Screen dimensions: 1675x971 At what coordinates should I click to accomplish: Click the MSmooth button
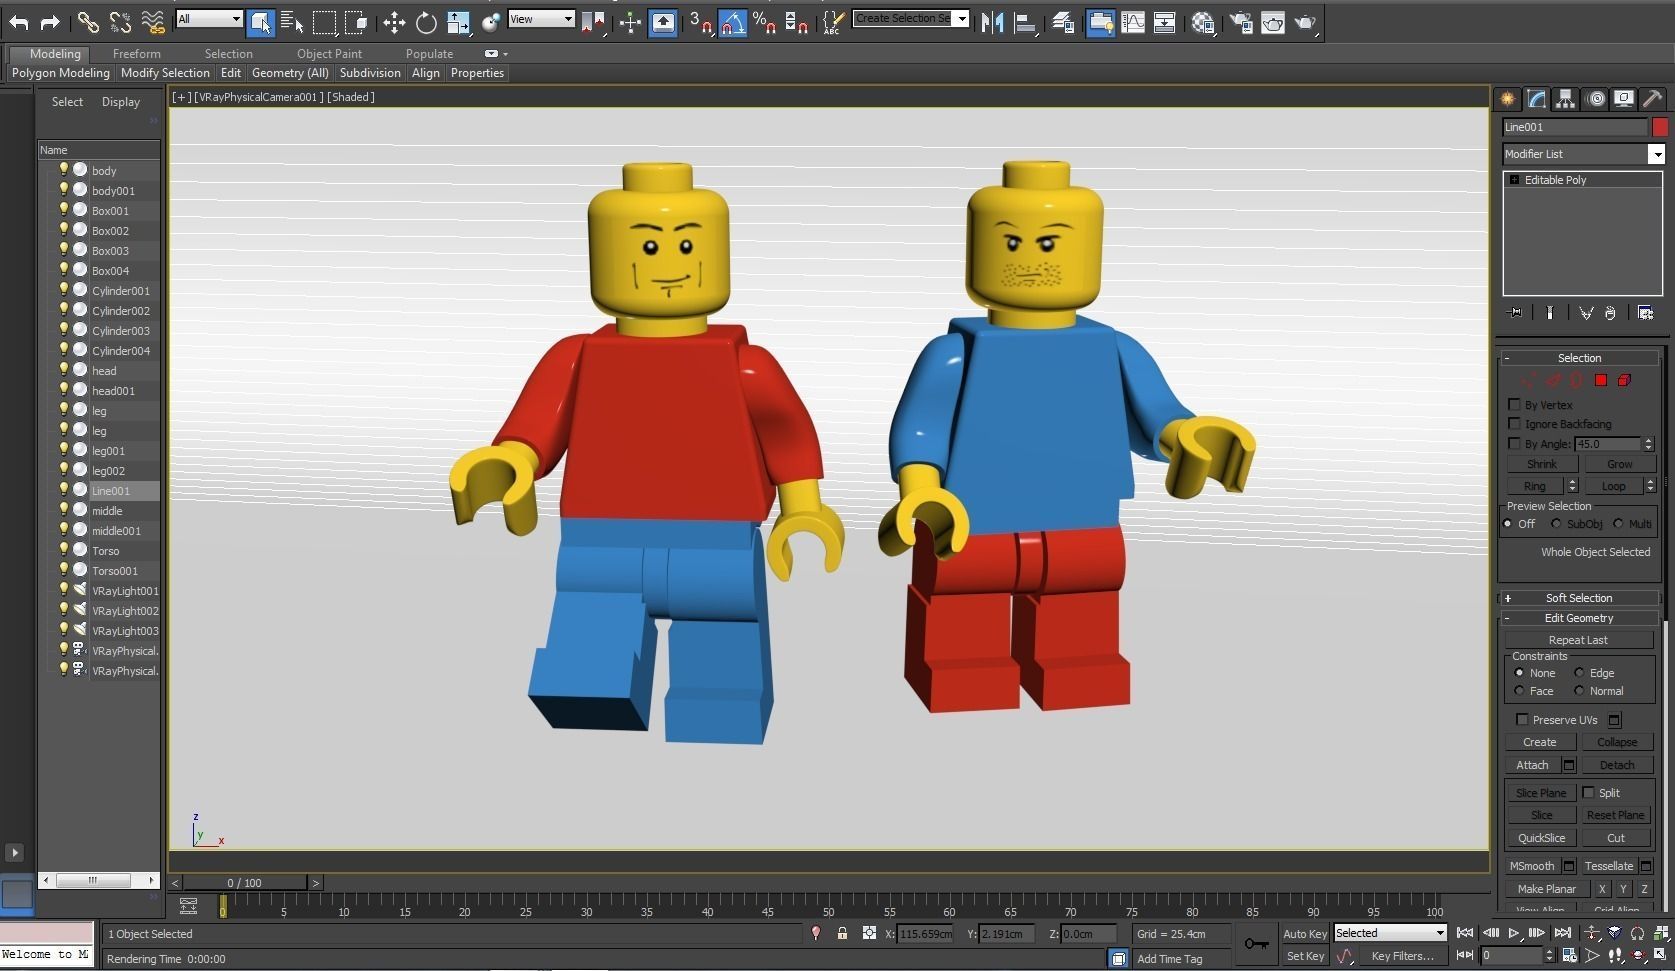tap(1532, 866)
